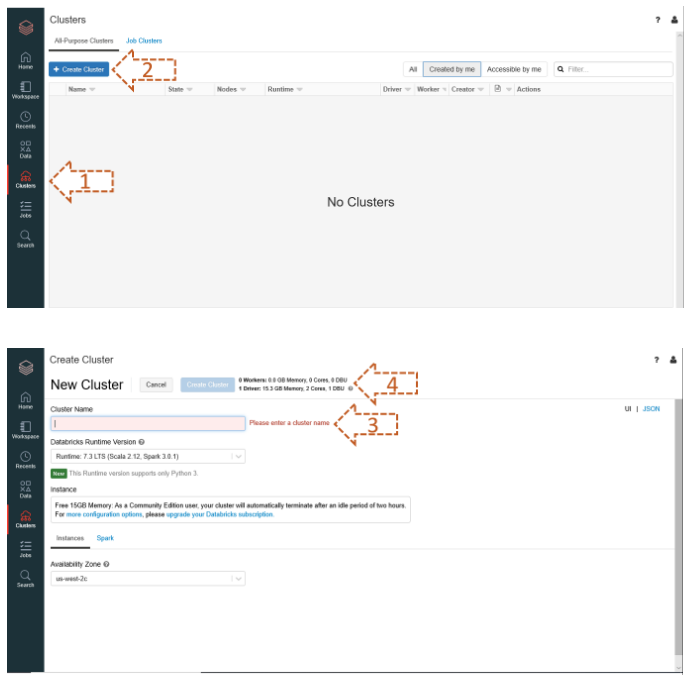693x687 pixels.
Task: Click the Databricks logo in the upper screenshot
Action: click(x=26, y=27)
